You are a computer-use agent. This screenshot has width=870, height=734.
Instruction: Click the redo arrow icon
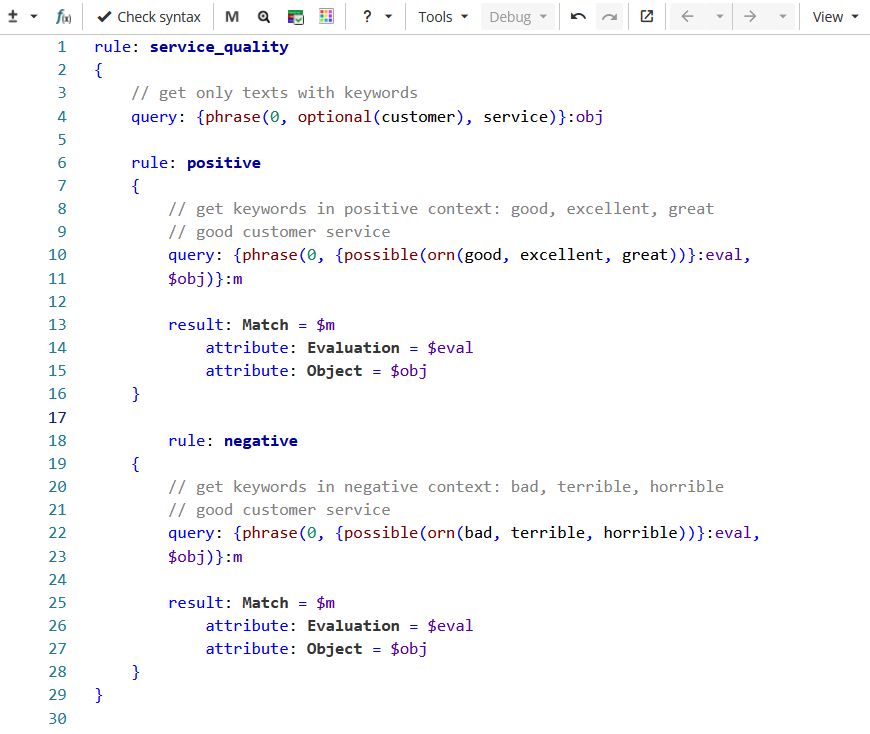(x=610, y=17)
